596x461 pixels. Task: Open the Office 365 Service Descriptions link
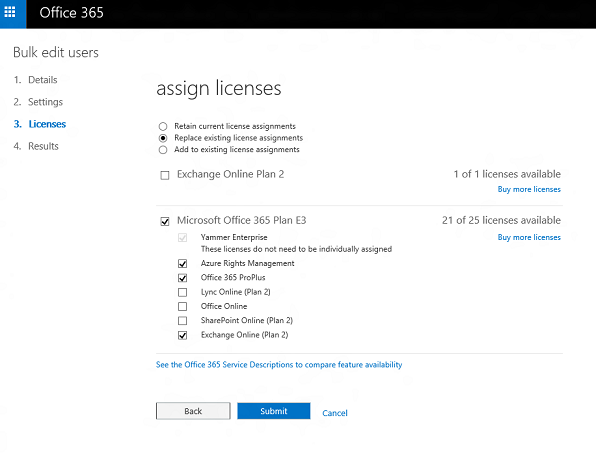point(279,365)
